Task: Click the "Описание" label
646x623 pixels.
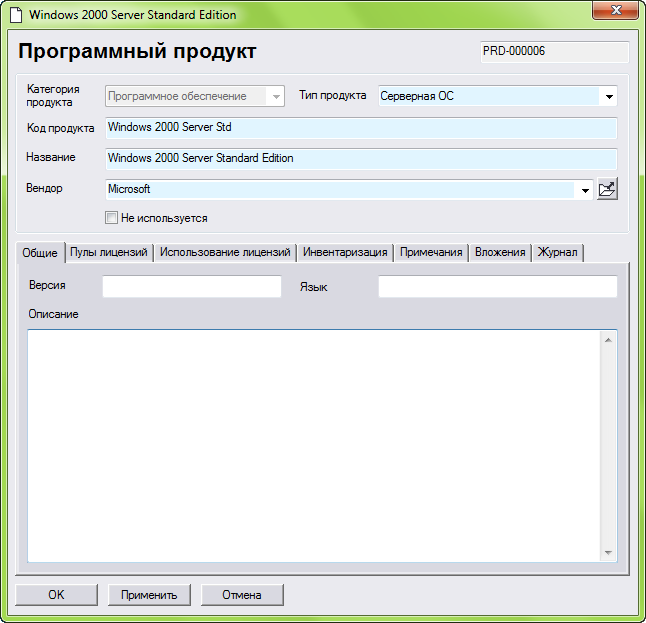Action: (53, 314)
